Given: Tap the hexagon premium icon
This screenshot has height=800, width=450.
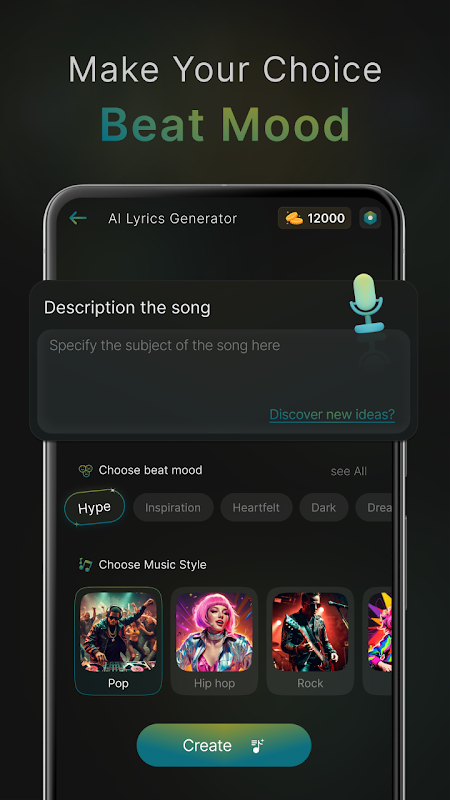Looking at the screenshot, I should point(370,218).
